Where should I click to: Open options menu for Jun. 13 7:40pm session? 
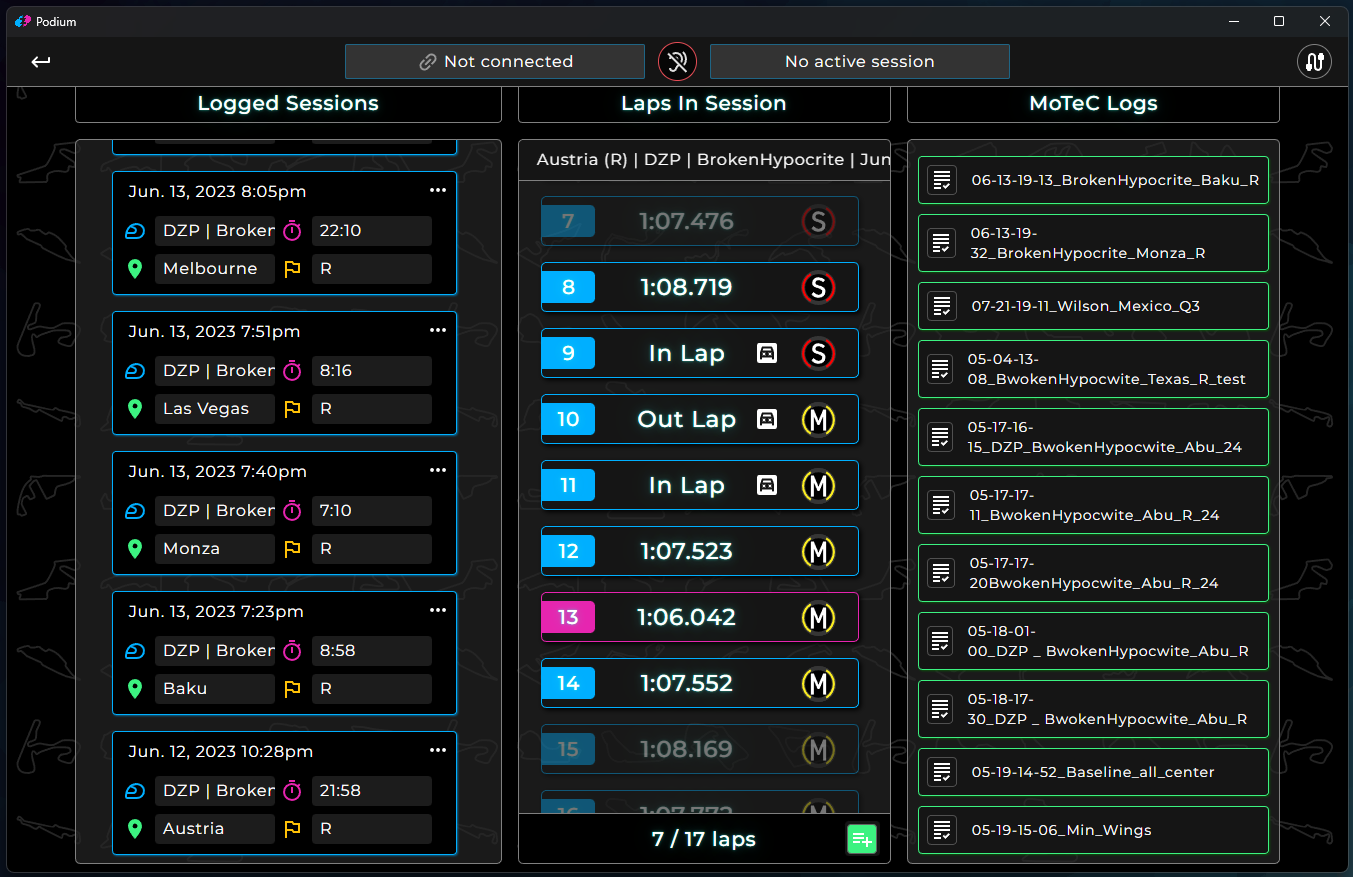(438, 470)
